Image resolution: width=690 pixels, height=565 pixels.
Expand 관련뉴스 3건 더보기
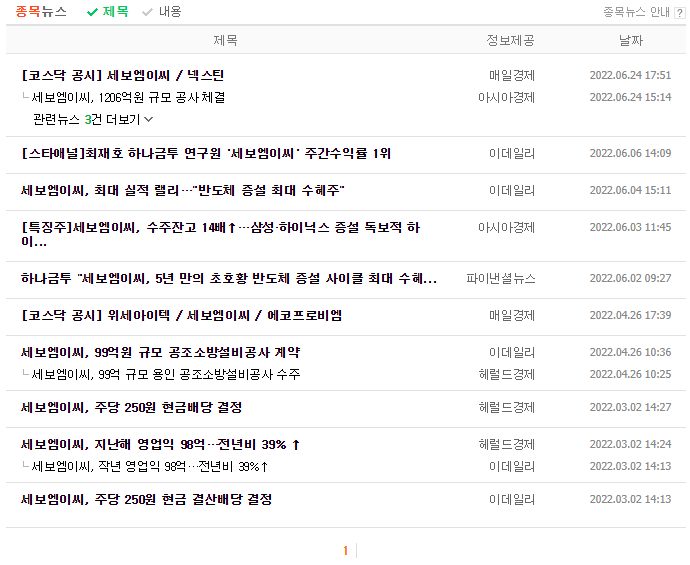pos(93,119)
